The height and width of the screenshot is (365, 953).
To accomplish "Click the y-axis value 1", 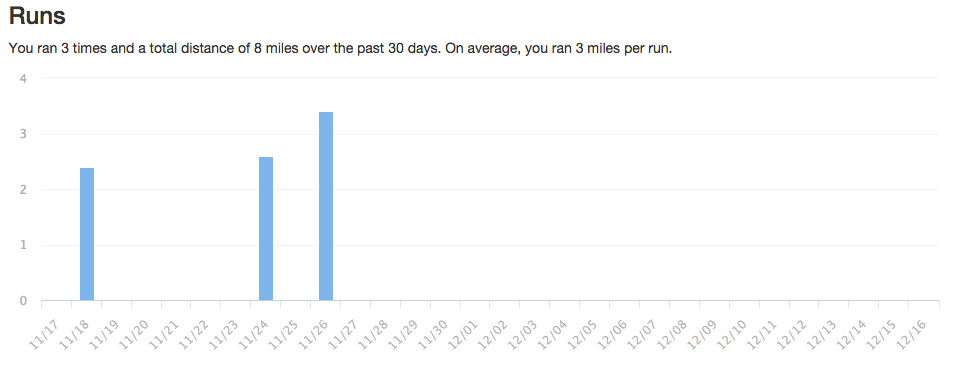I will pos(23,245).
